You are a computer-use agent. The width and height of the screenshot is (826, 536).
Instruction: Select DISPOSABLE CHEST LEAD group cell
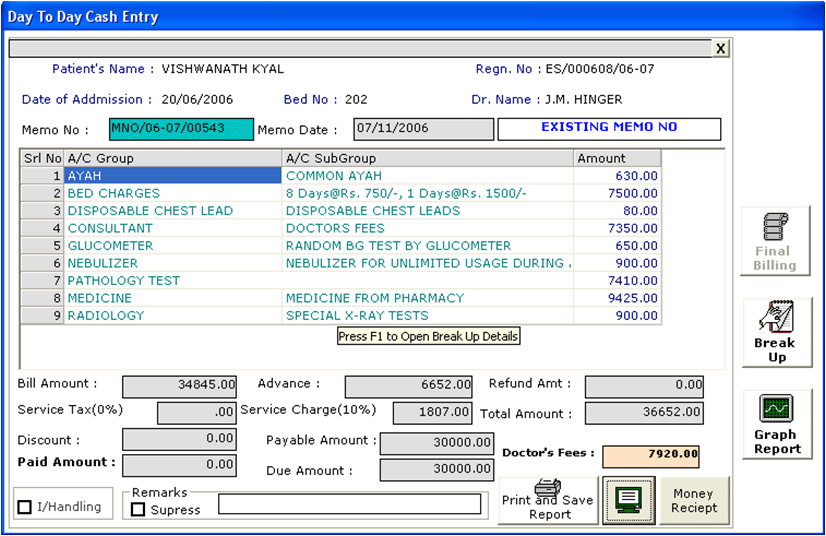click(x=173, y=210)
